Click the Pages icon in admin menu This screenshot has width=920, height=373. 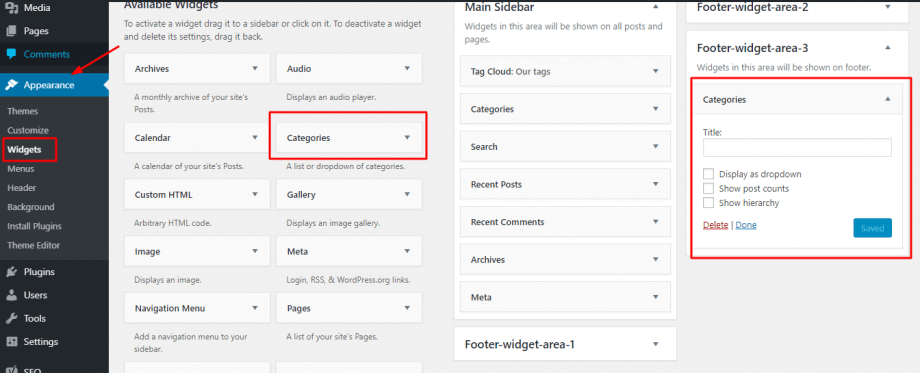coord(11,31)
